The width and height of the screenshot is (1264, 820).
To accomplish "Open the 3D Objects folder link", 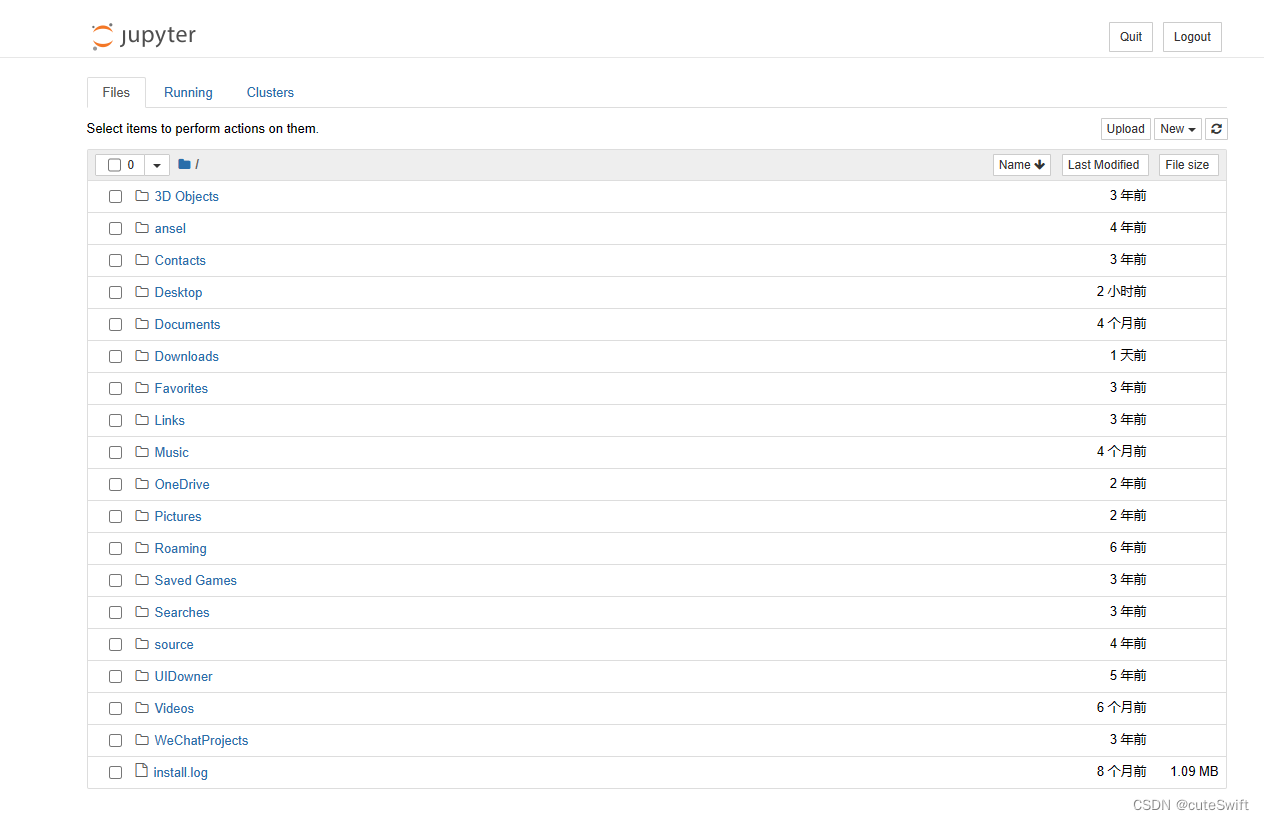I will (186, 196).
